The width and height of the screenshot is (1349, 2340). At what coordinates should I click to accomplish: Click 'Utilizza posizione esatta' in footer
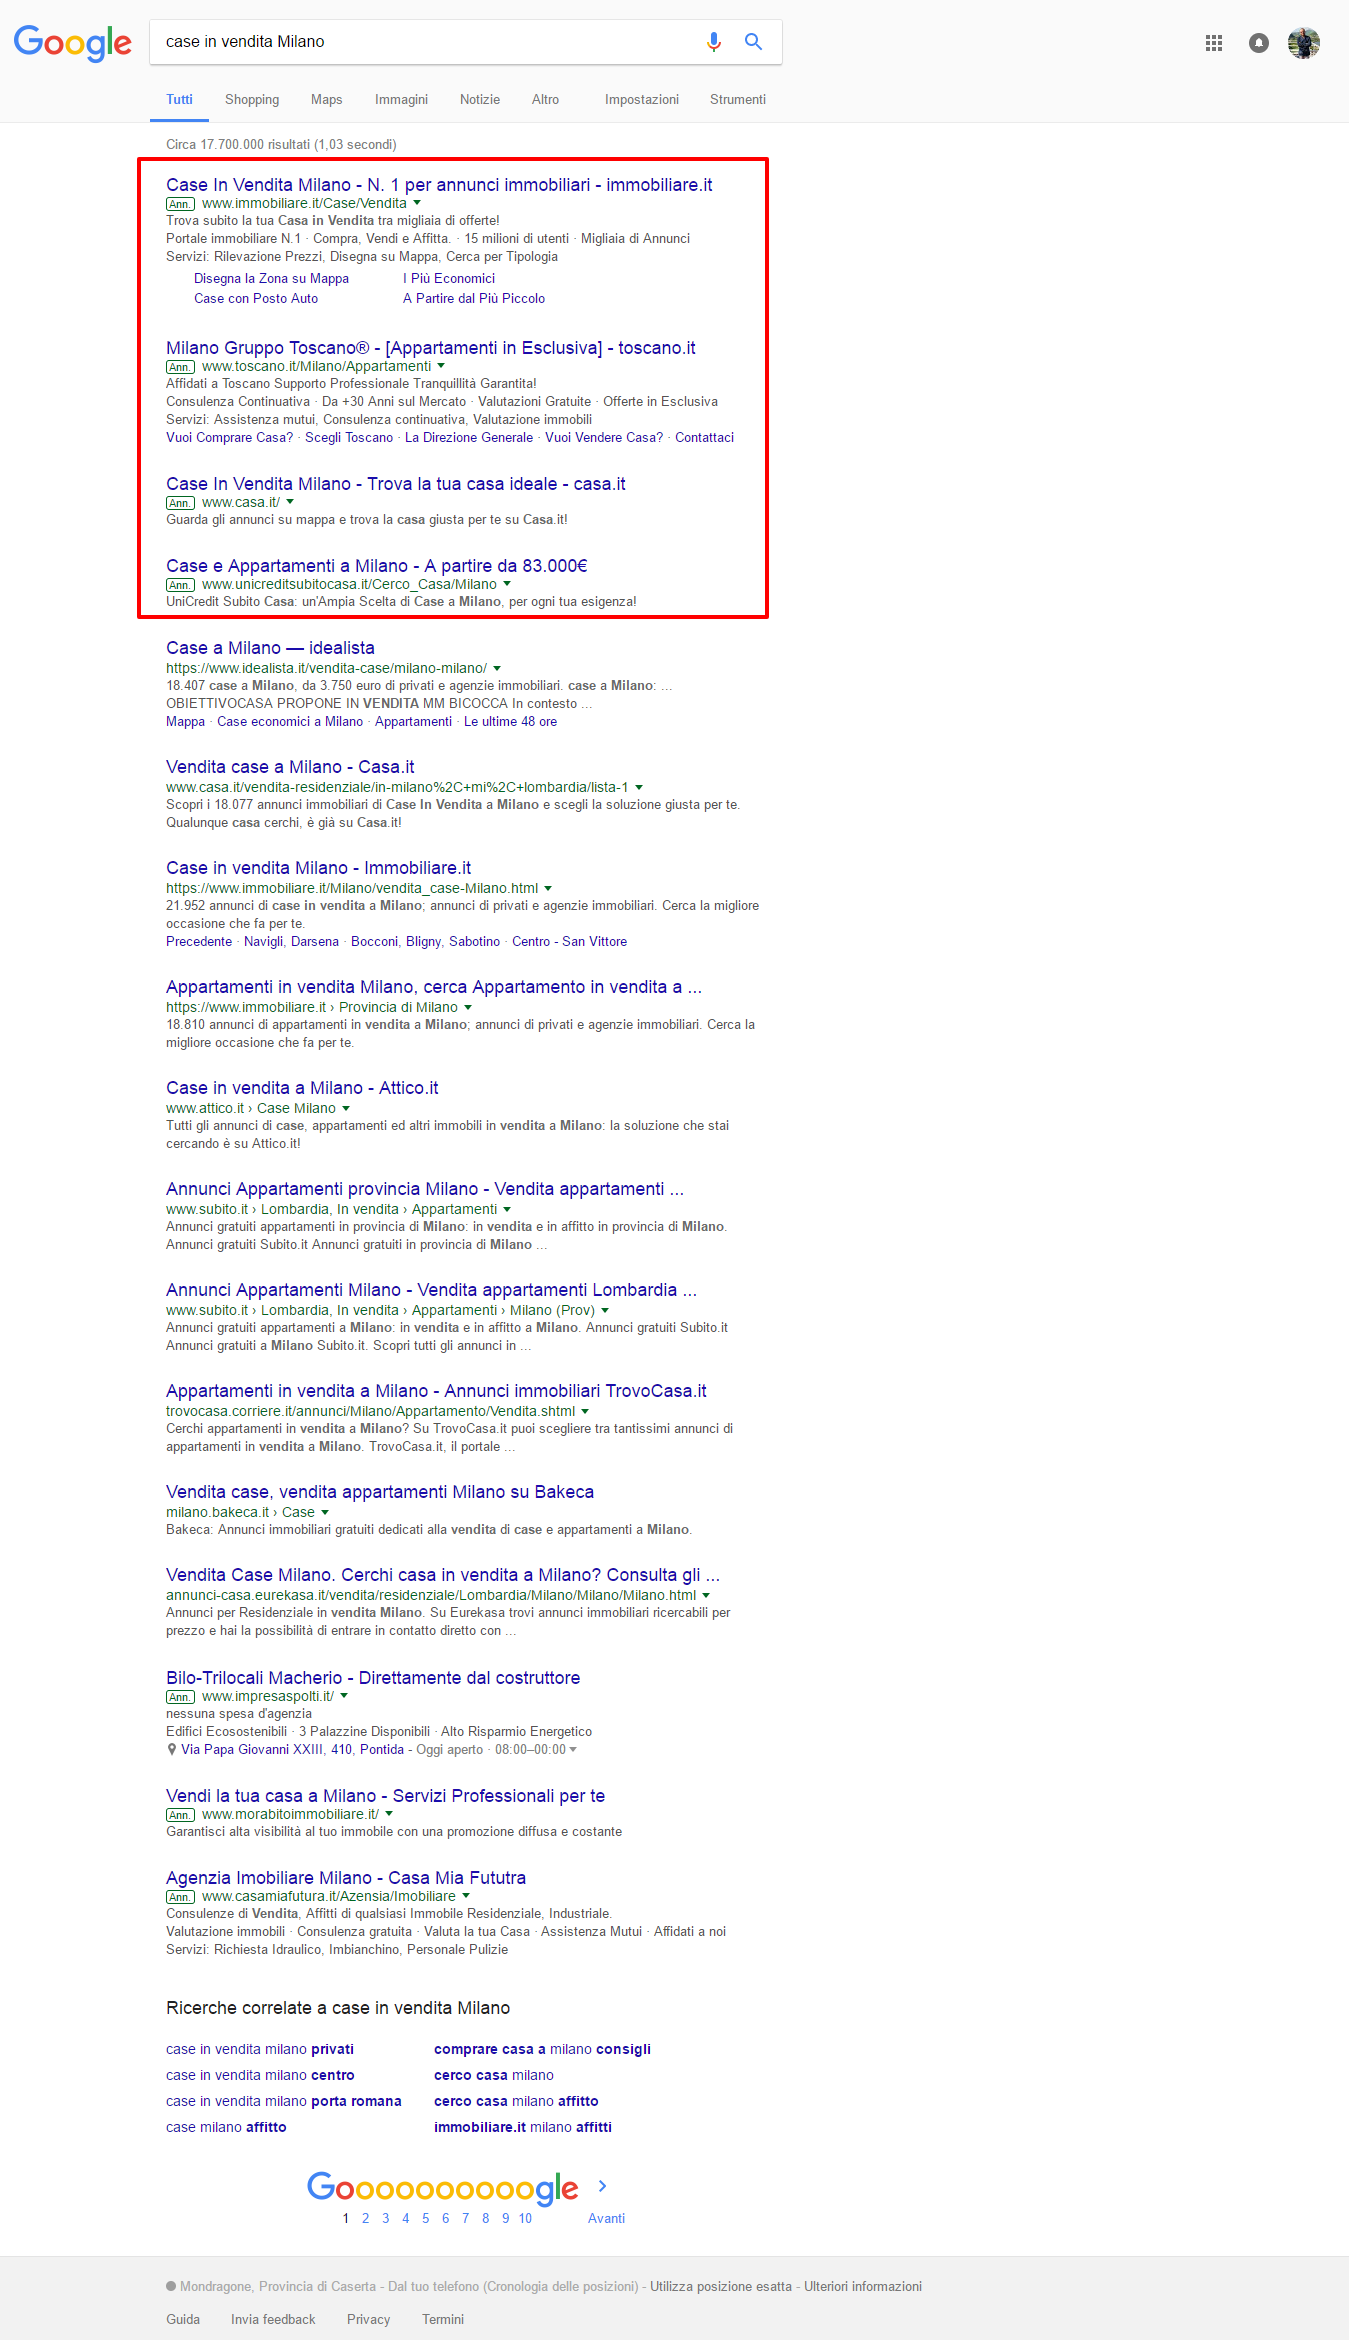[x=720, y=2286]
